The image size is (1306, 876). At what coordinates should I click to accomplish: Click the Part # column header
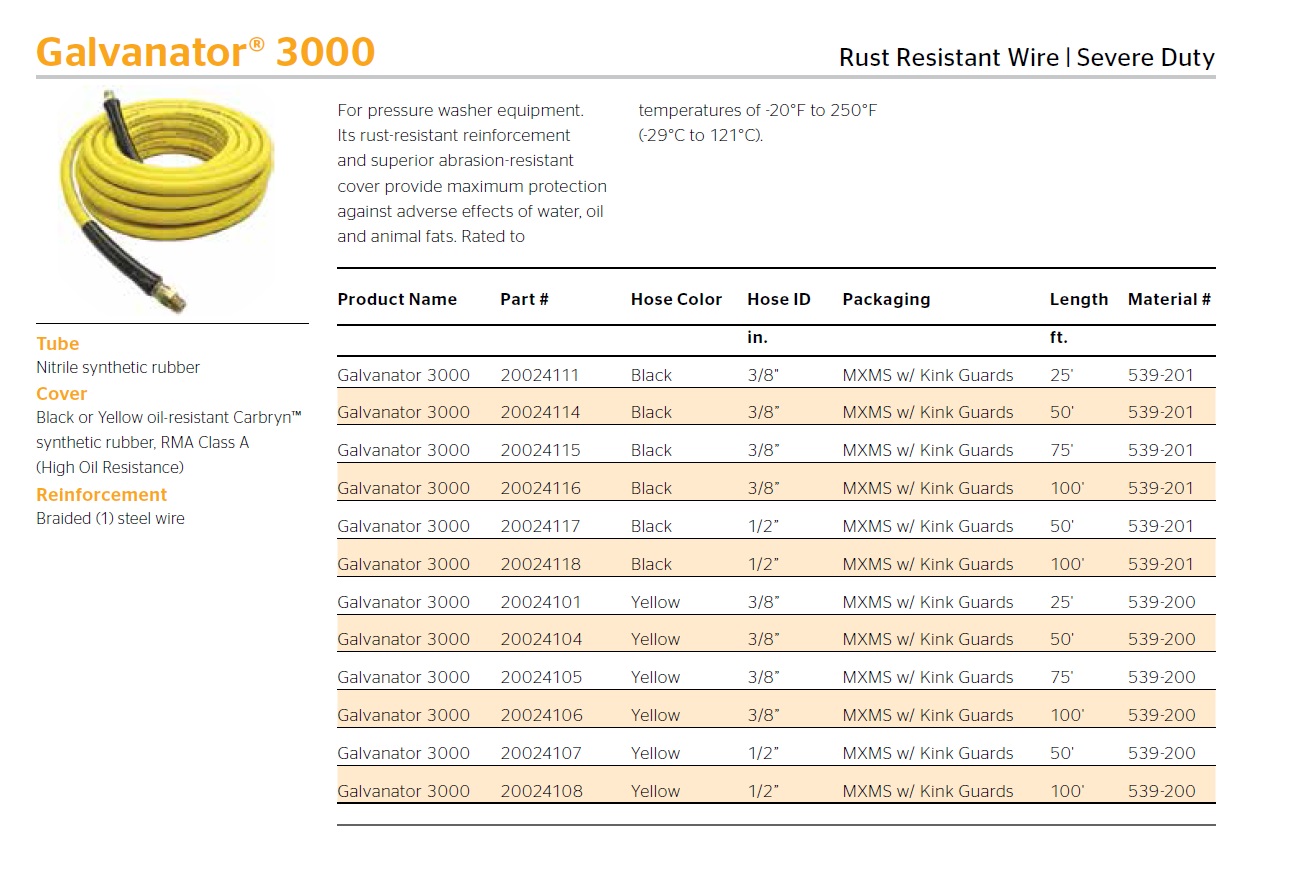pos(524,299)
